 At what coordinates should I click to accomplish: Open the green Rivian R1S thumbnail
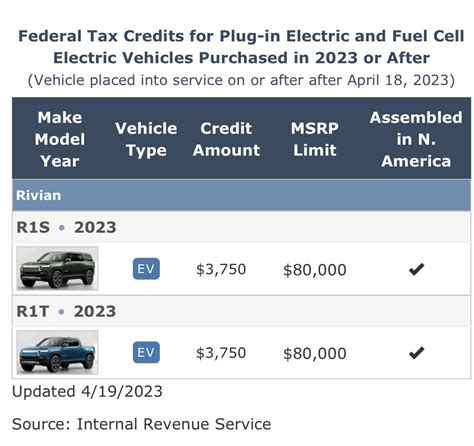57,268
